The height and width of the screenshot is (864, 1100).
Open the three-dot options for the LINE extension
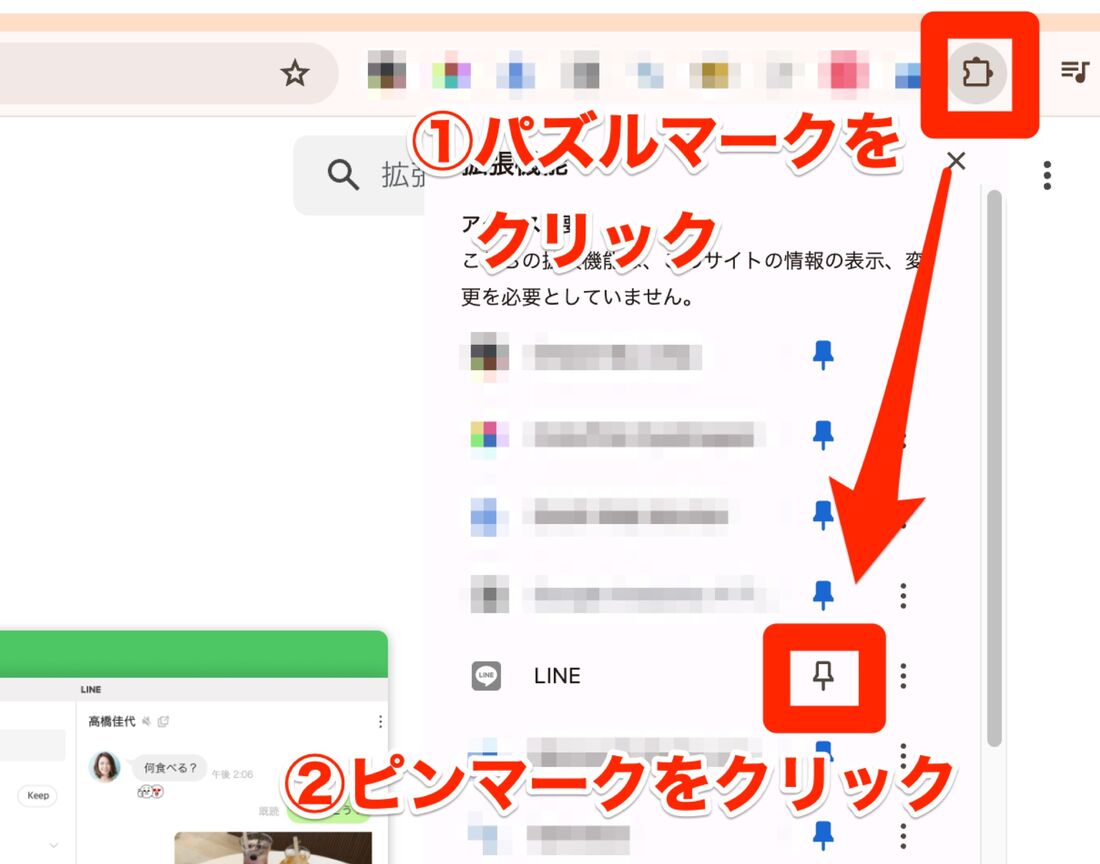click(902, 676)
